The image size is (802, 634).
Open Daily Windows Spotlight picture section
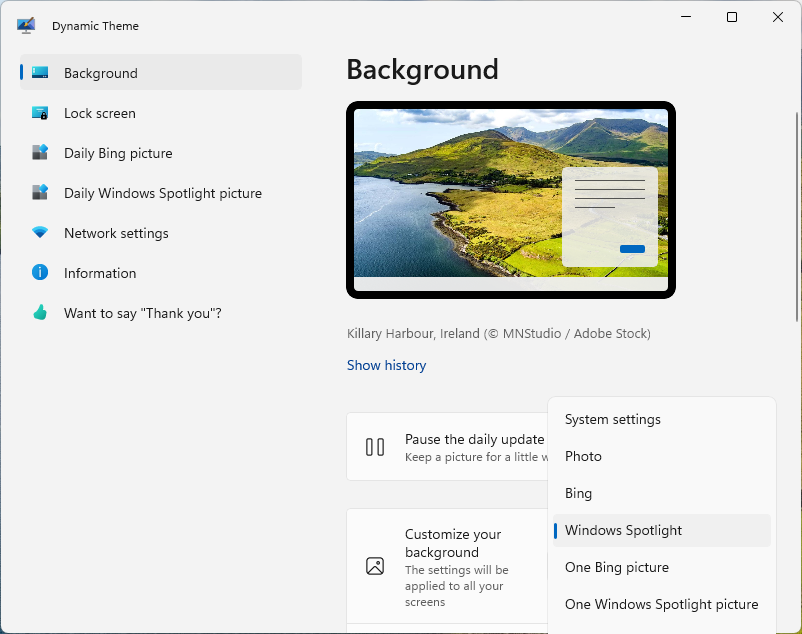[x=161, y=193]
